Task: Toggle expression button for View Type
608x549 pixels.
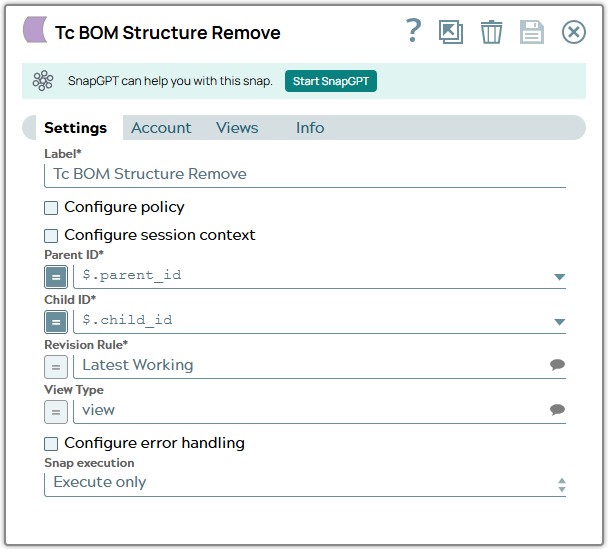Action: click(x=56, y=412)
